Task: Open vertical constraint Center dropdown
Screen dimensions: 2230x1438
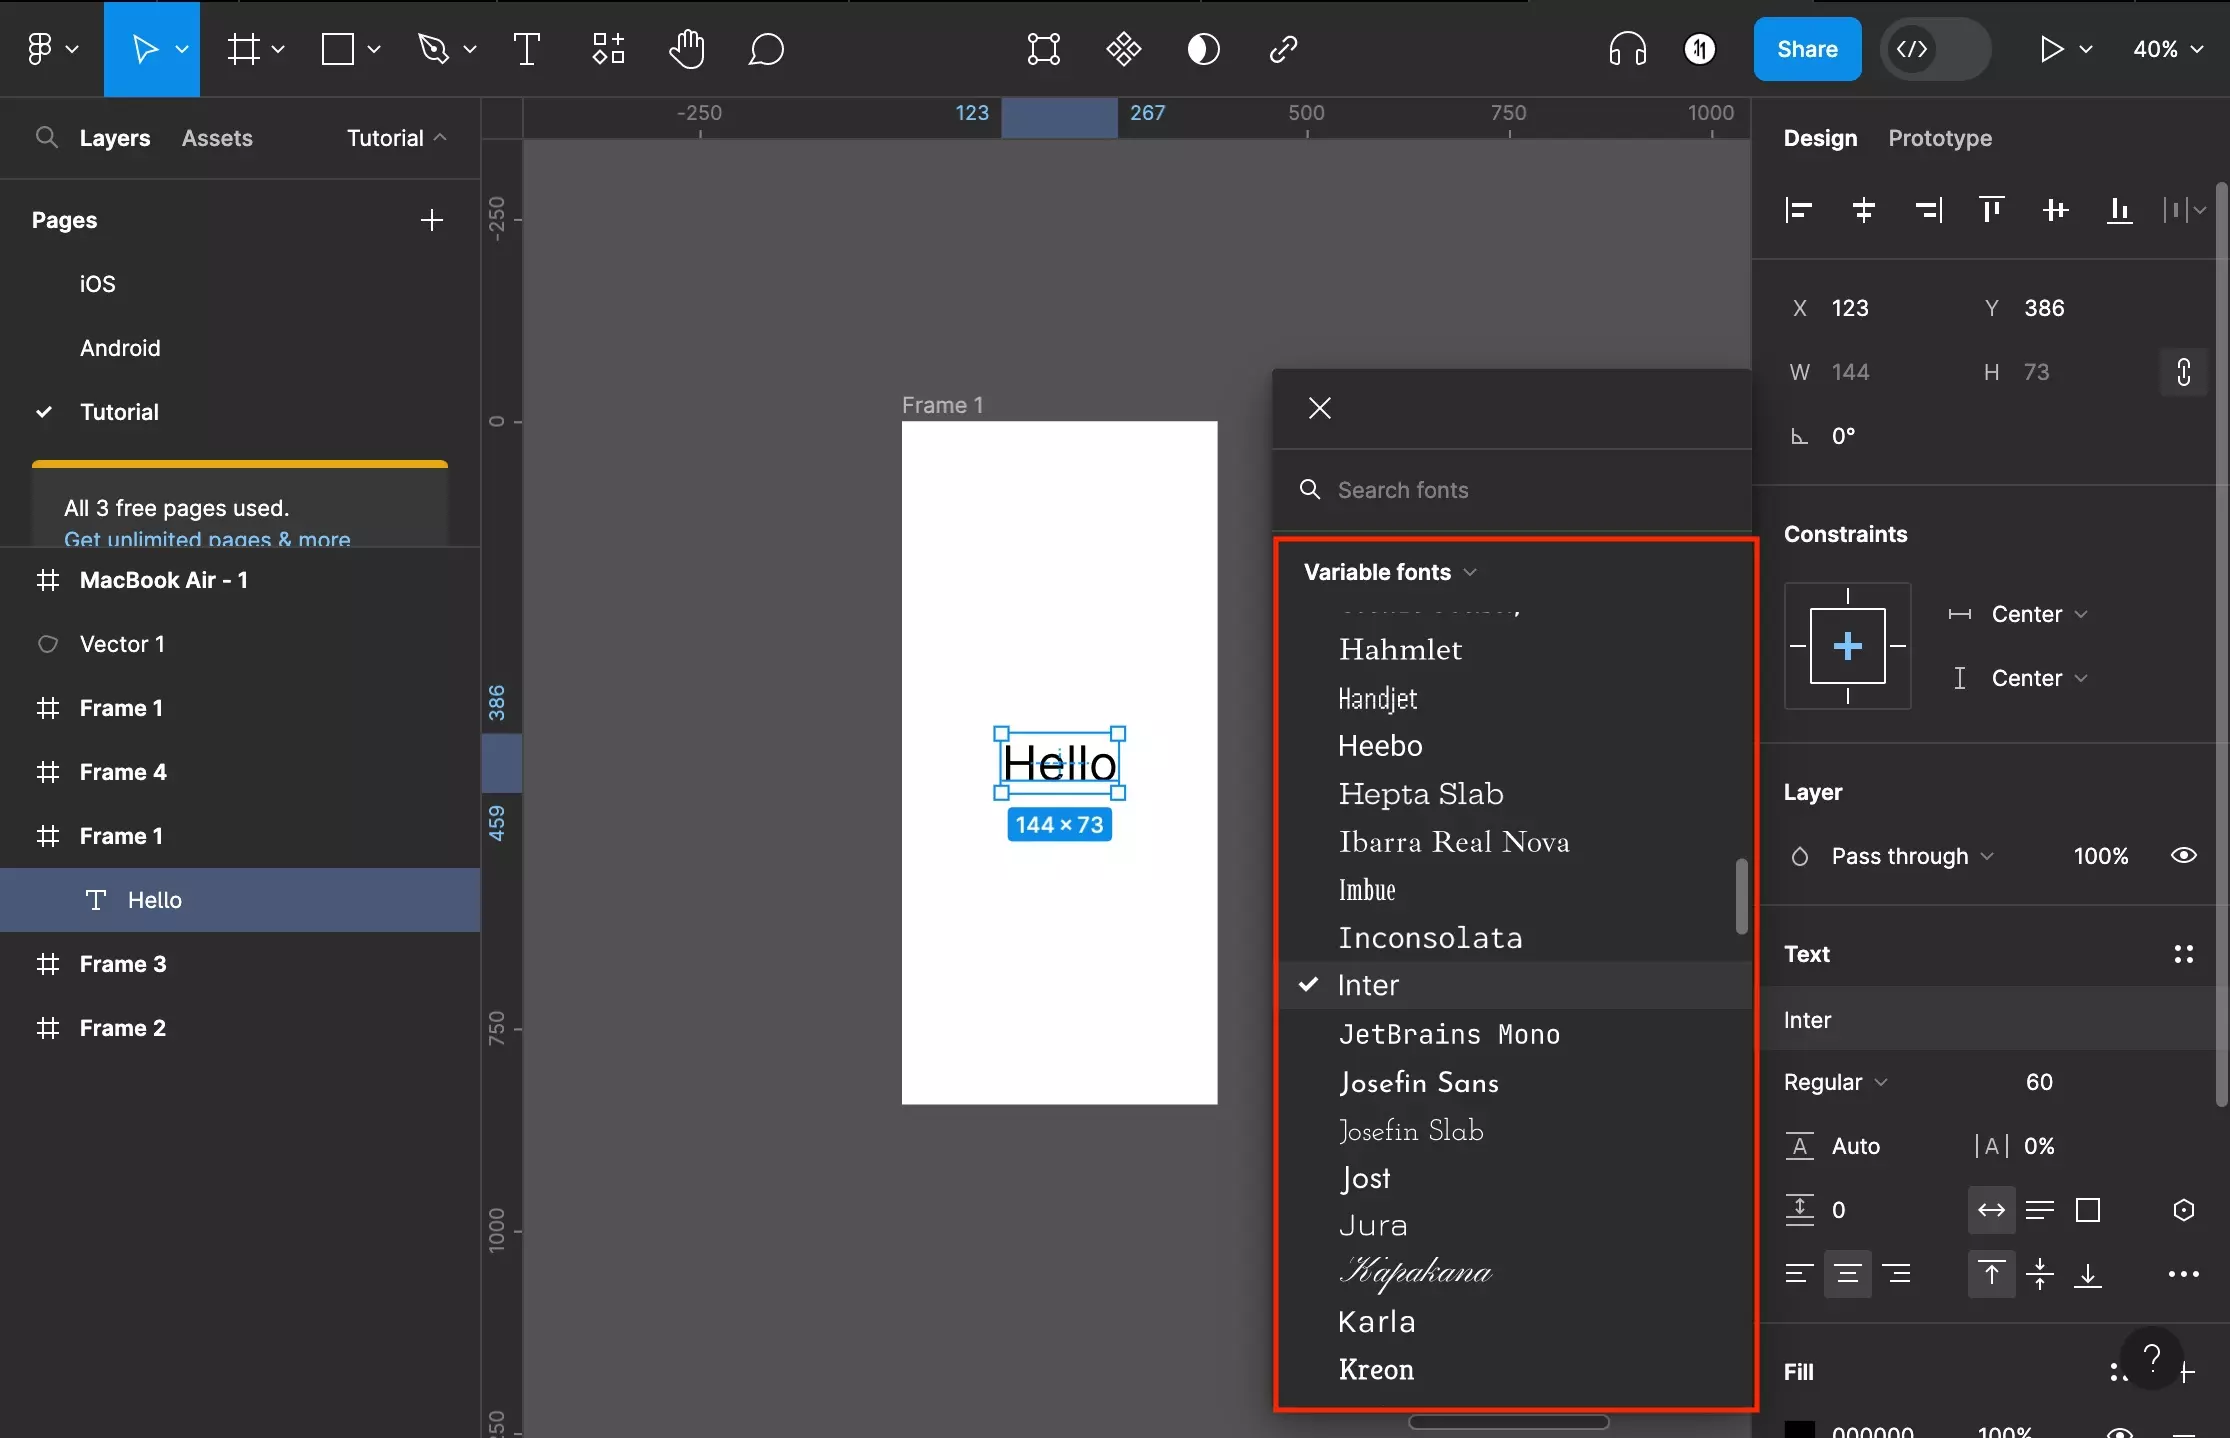Action: coord(2038,678)
